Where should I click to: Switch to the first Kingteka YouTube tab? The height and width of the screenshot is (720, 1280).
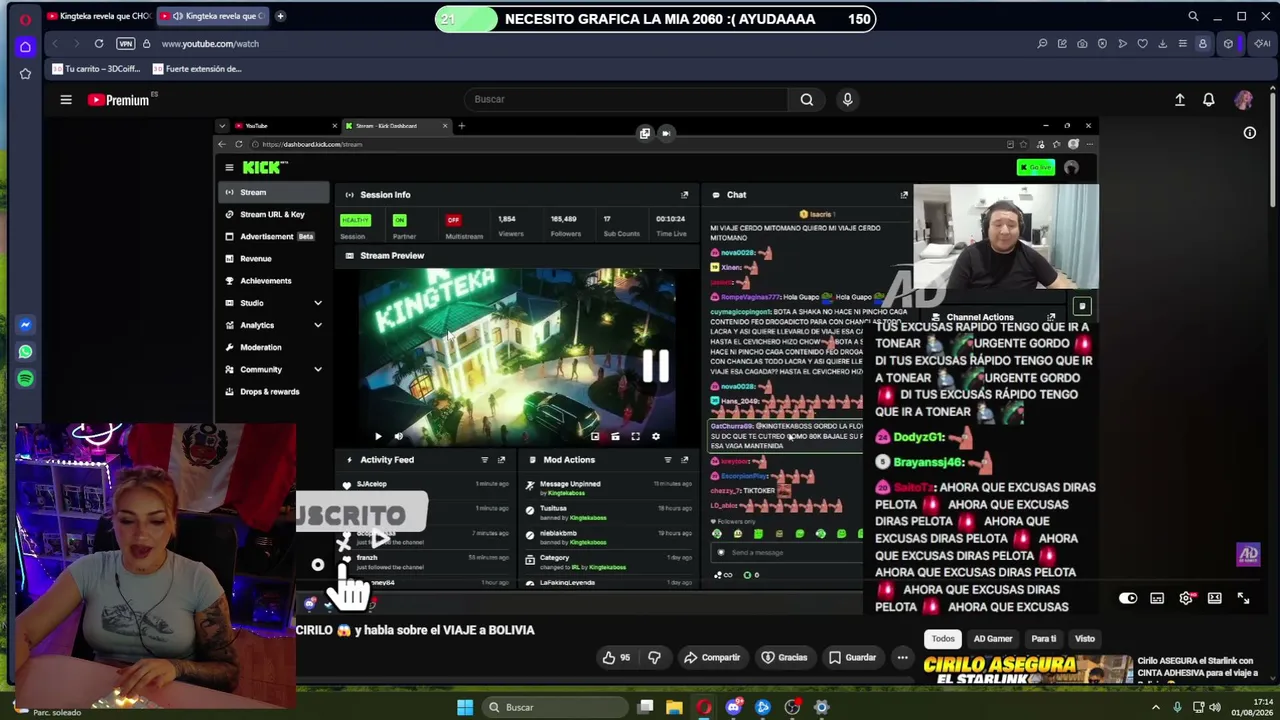[x=99, y=16]
